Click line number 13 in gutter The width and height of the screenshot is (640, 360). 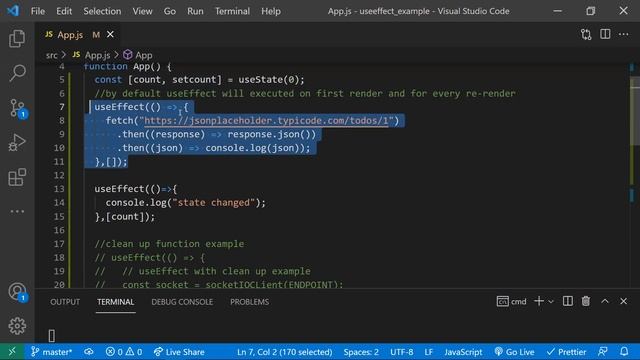(x=59, y=189)
